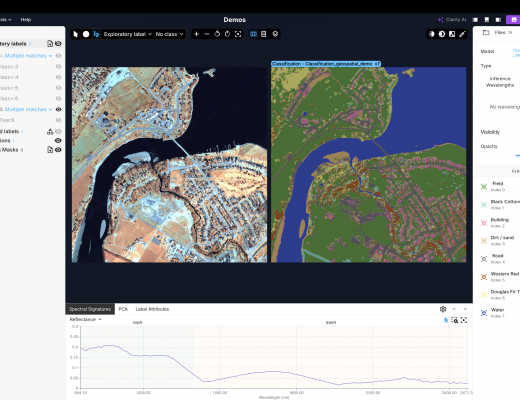The height and width of the screenshot is (400, 520).
Task: Expand first Multiple matches chevron
Action: 50,56
